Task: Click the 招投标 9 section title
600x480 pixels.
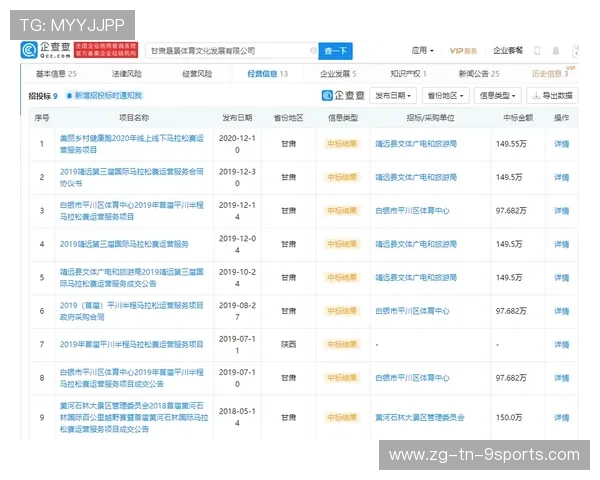Action: 43,96
